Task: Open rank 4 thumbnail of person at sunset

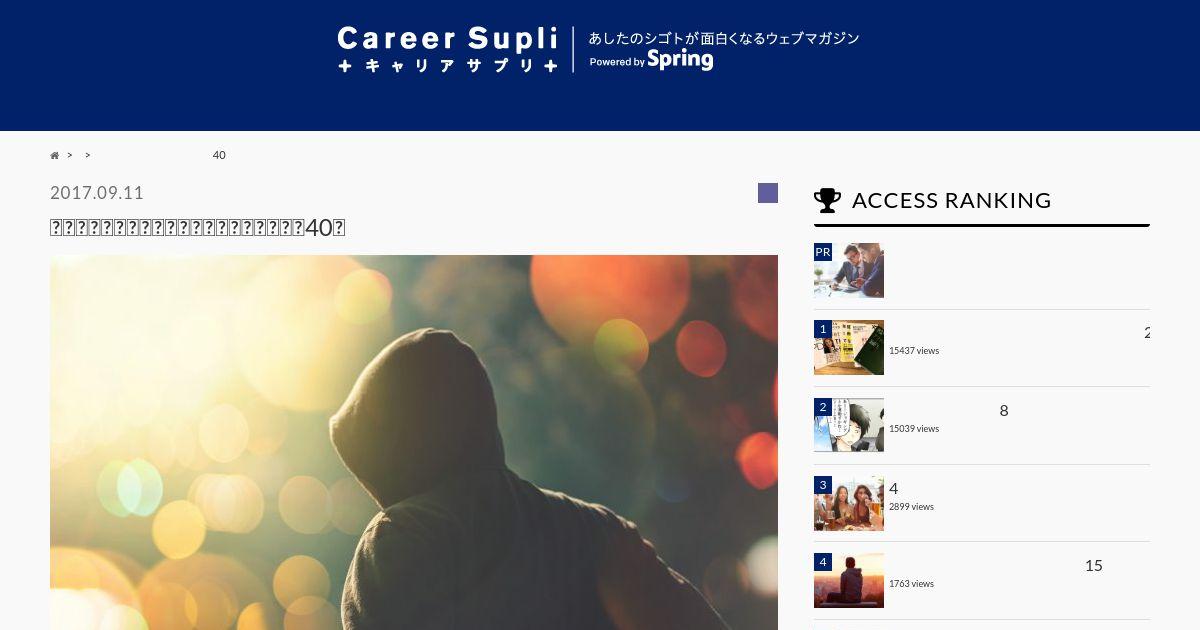Action: coord(849,580)
